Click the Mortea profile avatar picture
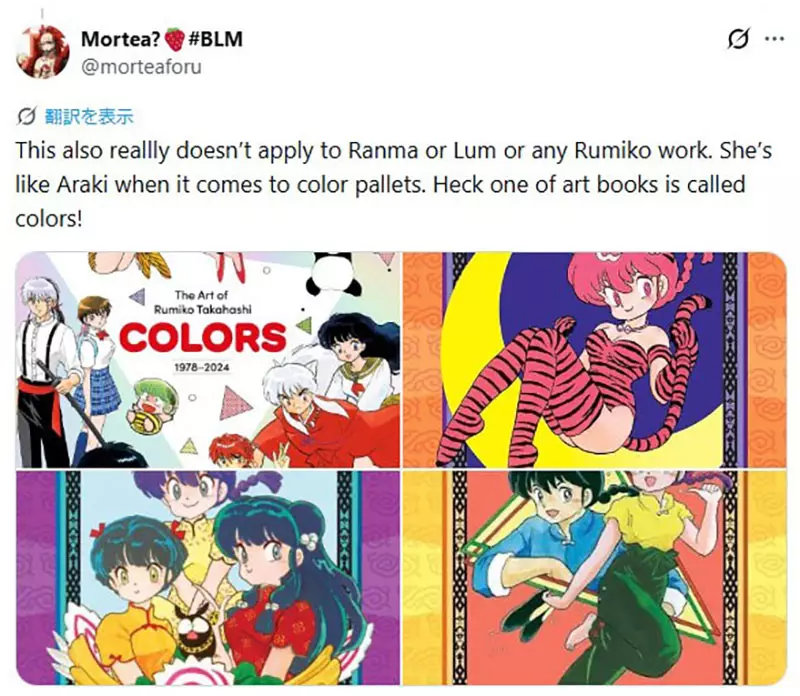 click(x=41, y=51)
